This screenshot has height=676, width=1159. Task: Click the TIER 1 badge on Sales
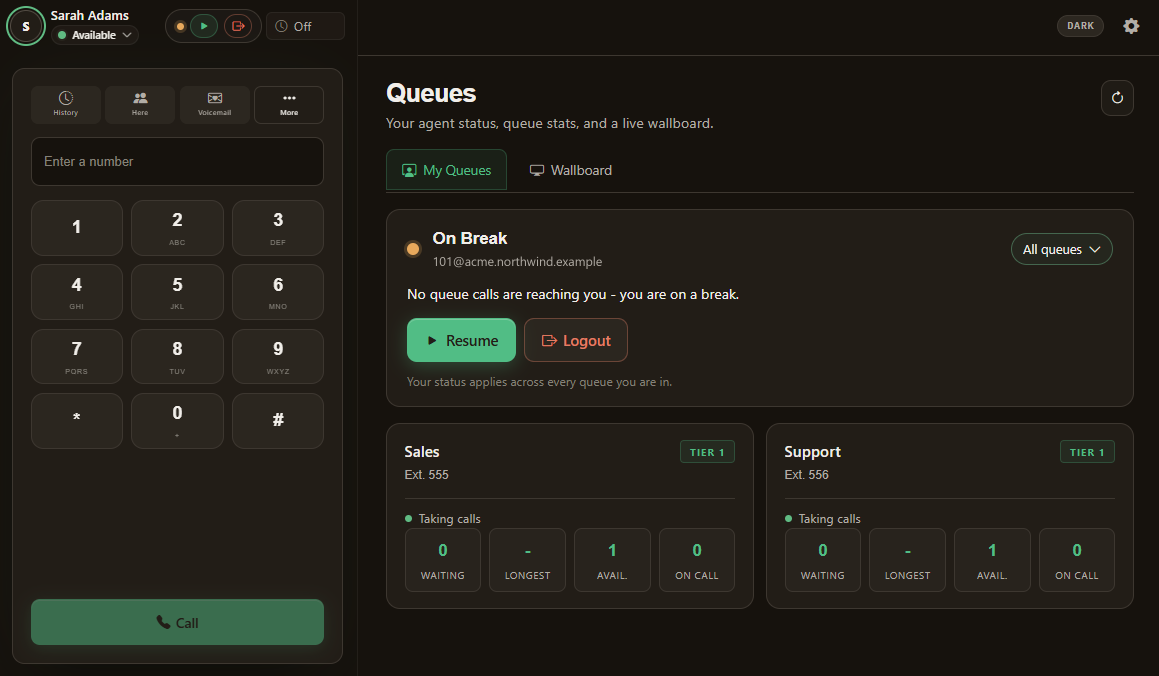pyautogui.click(x=707, y=452)
